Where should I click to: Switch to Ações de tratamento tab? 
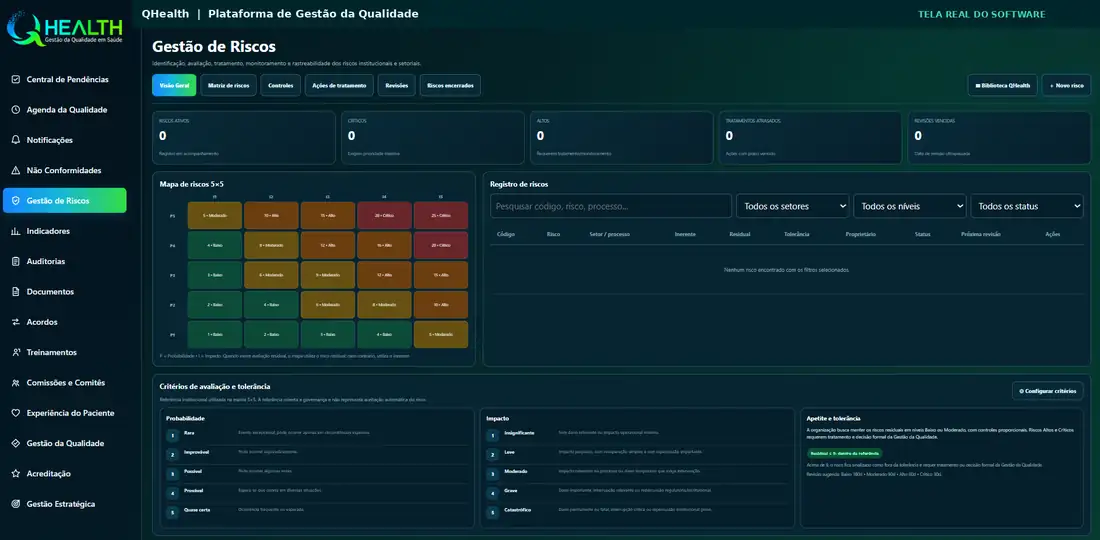click(339, 86)
